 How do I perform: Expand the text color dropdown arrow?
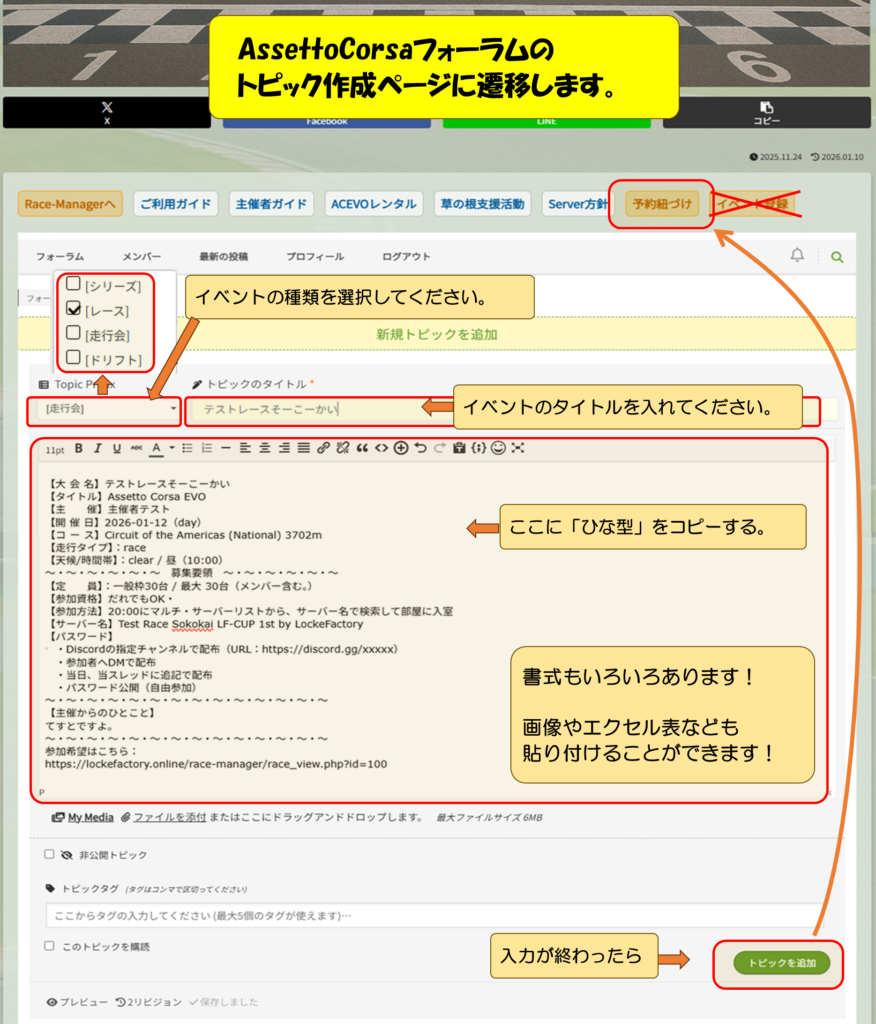[171, 448]
